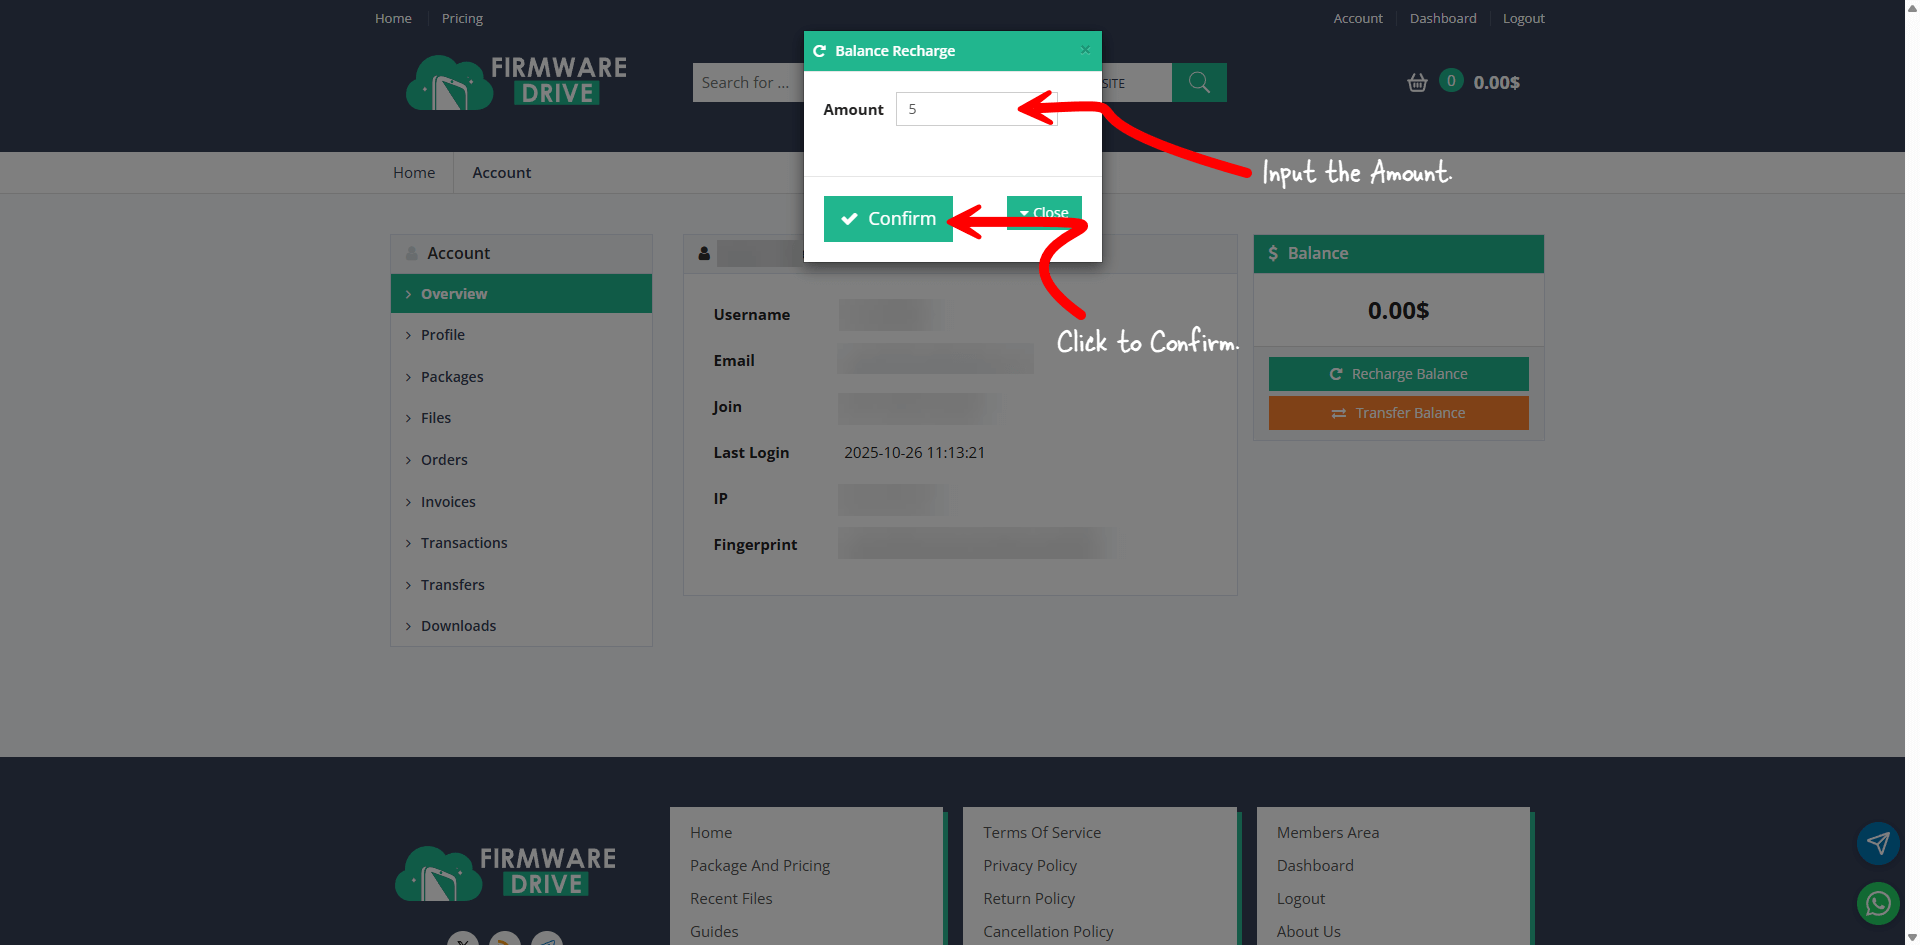Image resolution: width=1920 pixels, height=945 pixels.
Task: Select the Account tab in navigation bar
Action: pyautogui.click(x=501, y=173)
